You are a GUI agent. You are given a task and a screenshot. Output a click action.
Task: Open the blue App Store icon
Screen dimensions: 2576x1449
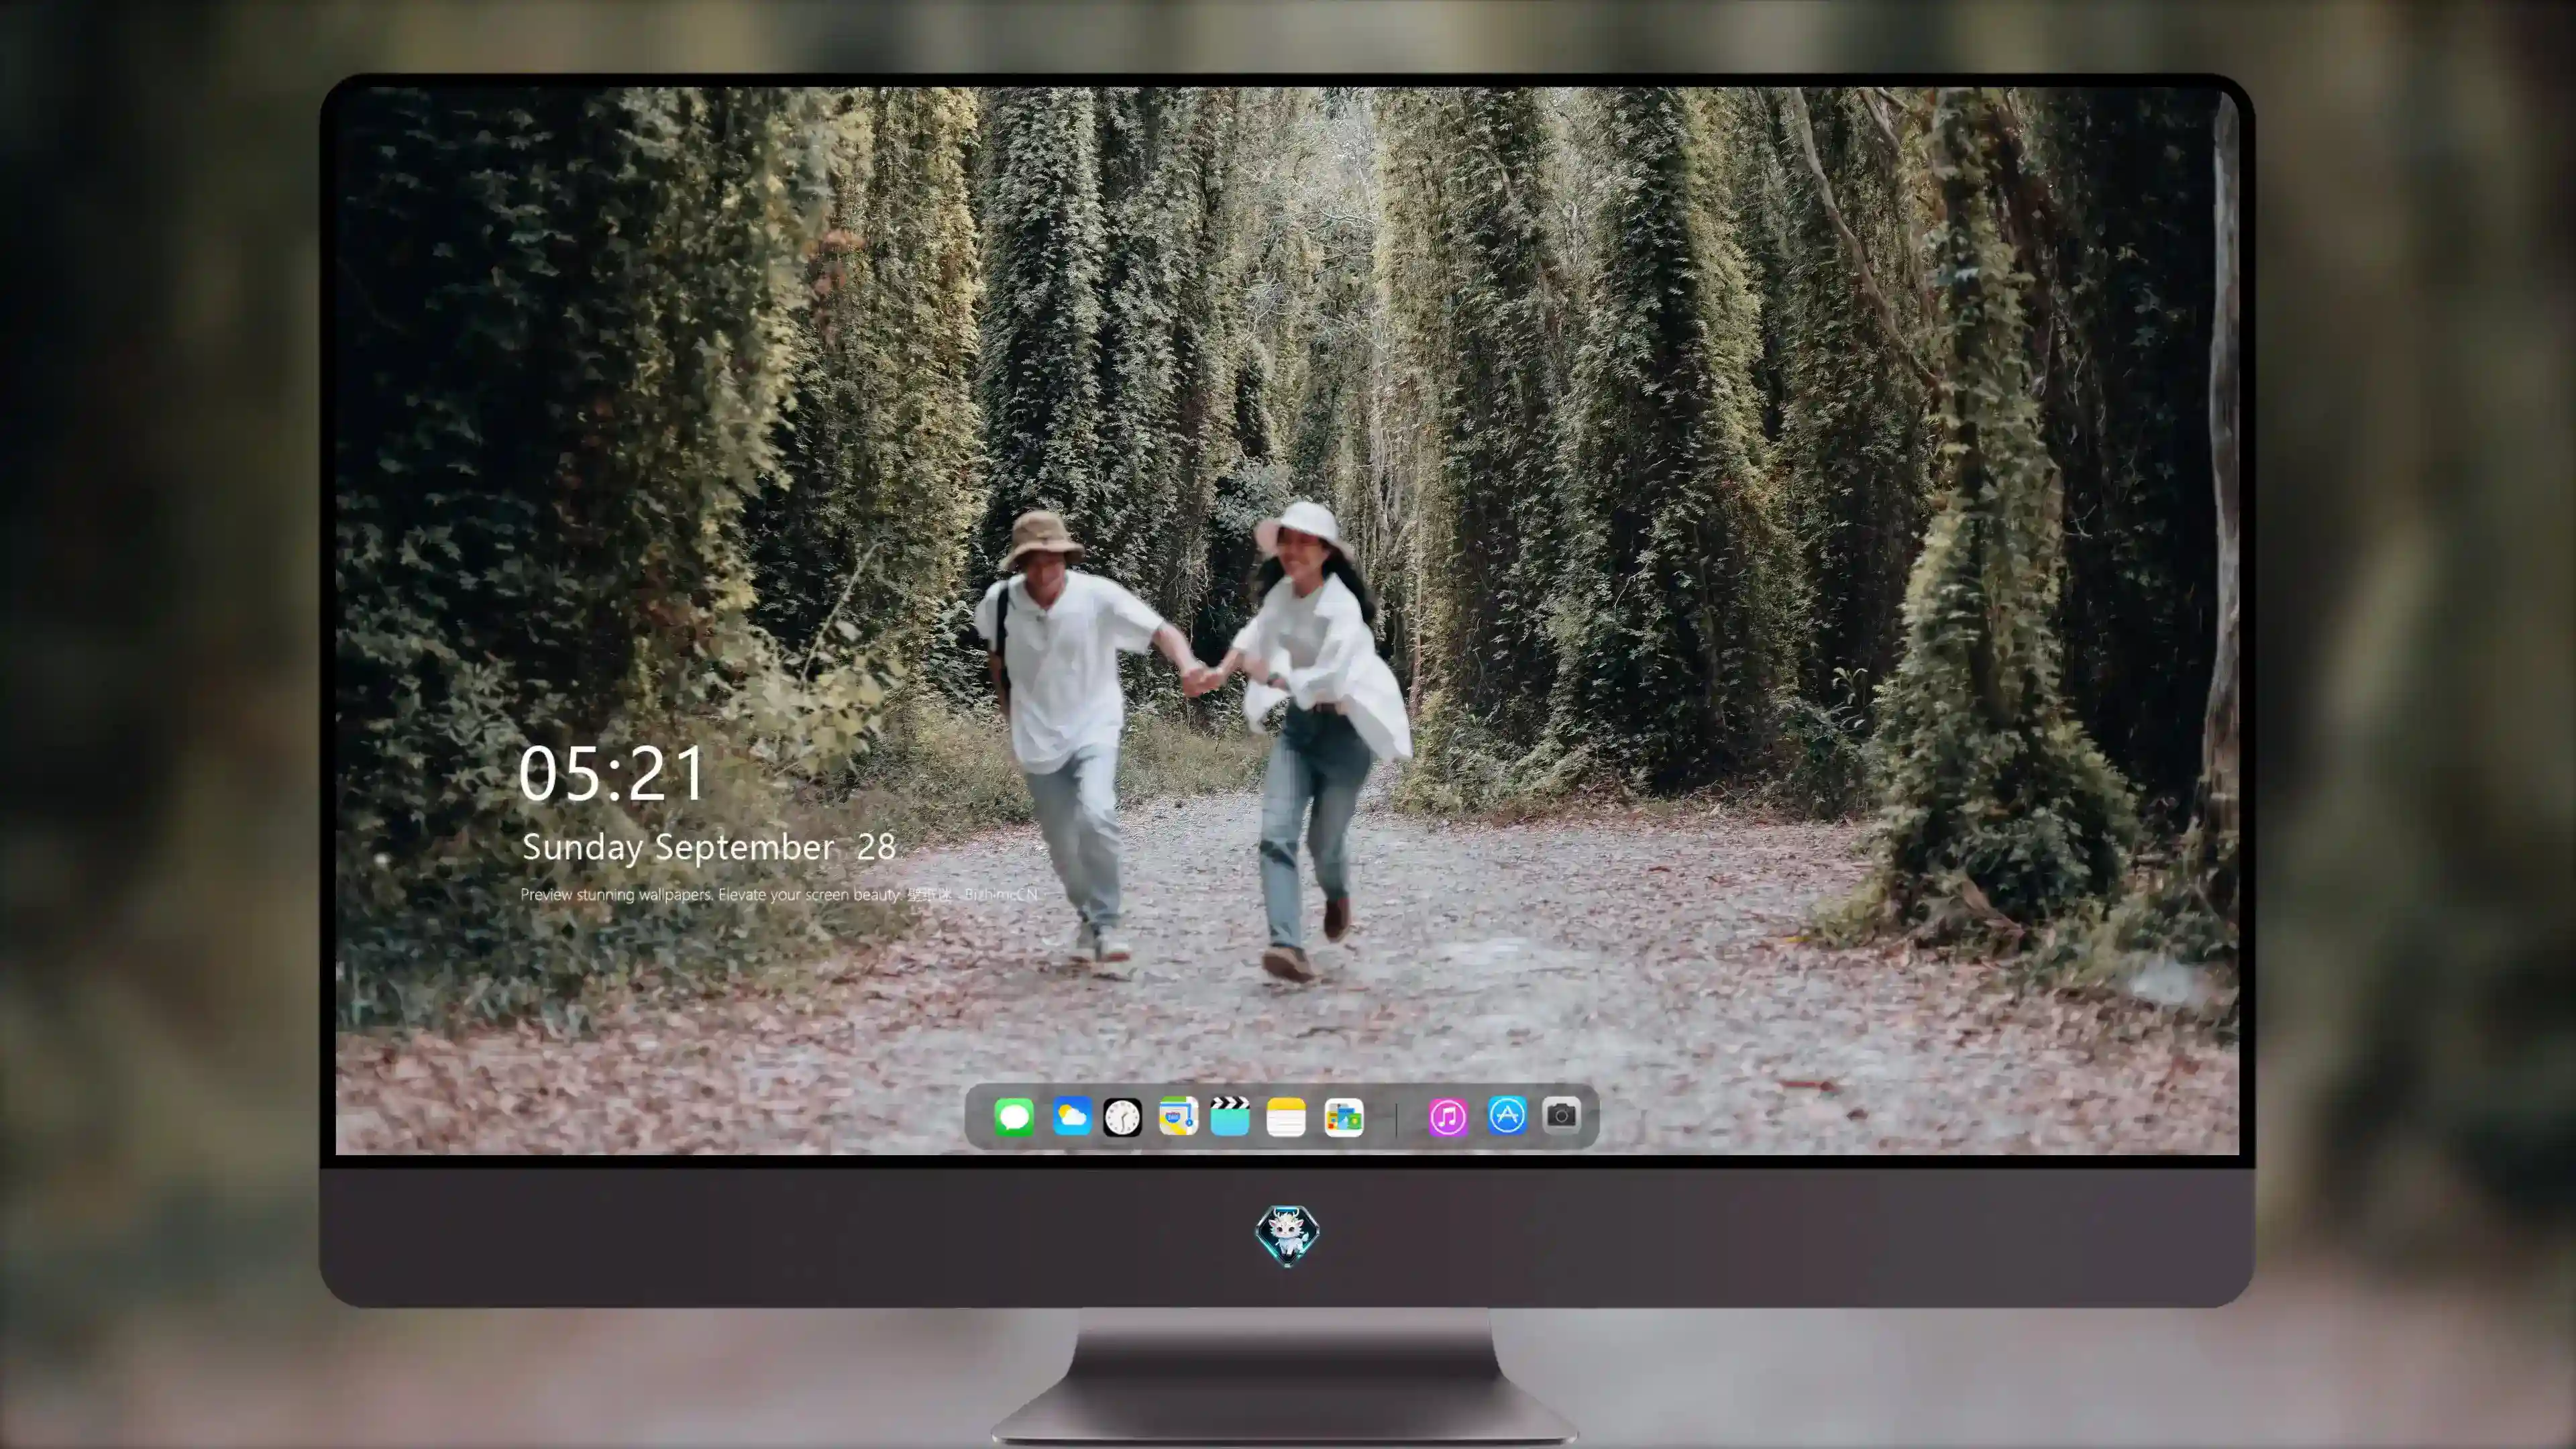pos(1507,1115)
